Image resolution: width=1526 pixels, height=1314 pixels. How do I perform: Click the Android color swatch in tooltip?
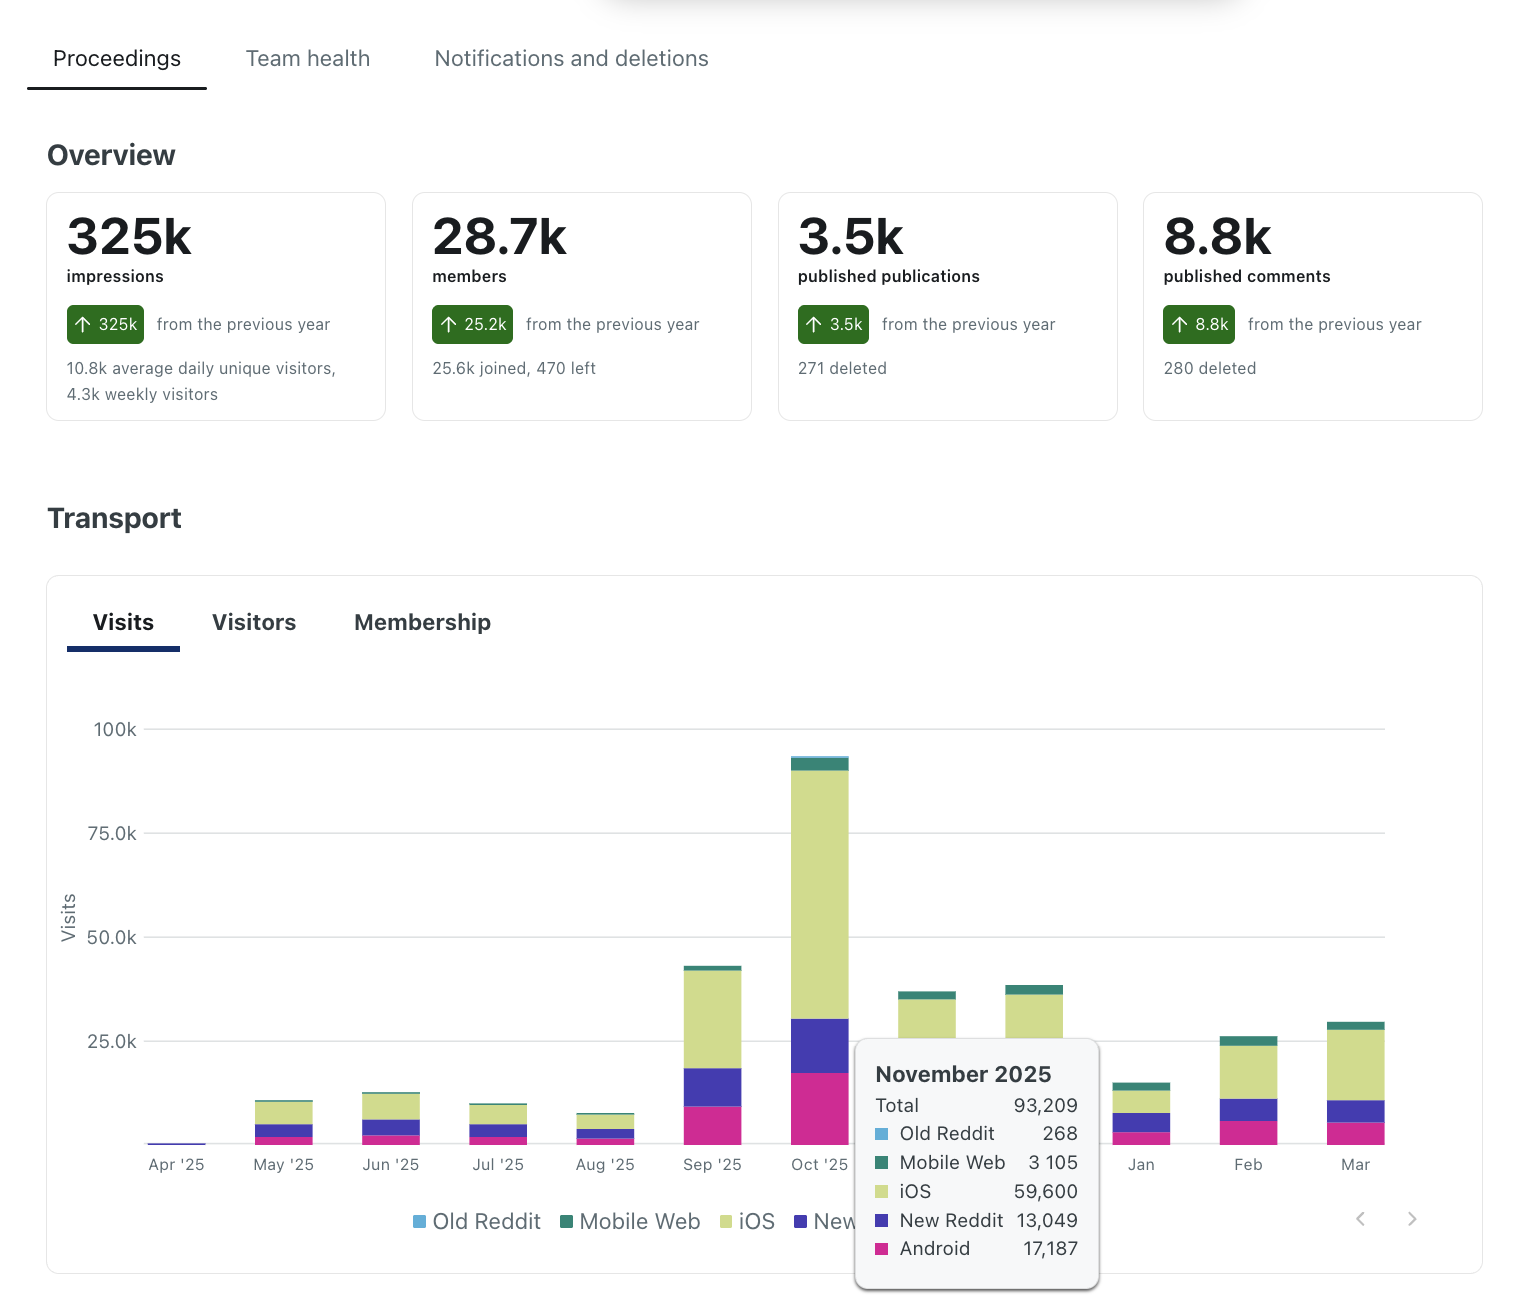(x=881, y=1249)
